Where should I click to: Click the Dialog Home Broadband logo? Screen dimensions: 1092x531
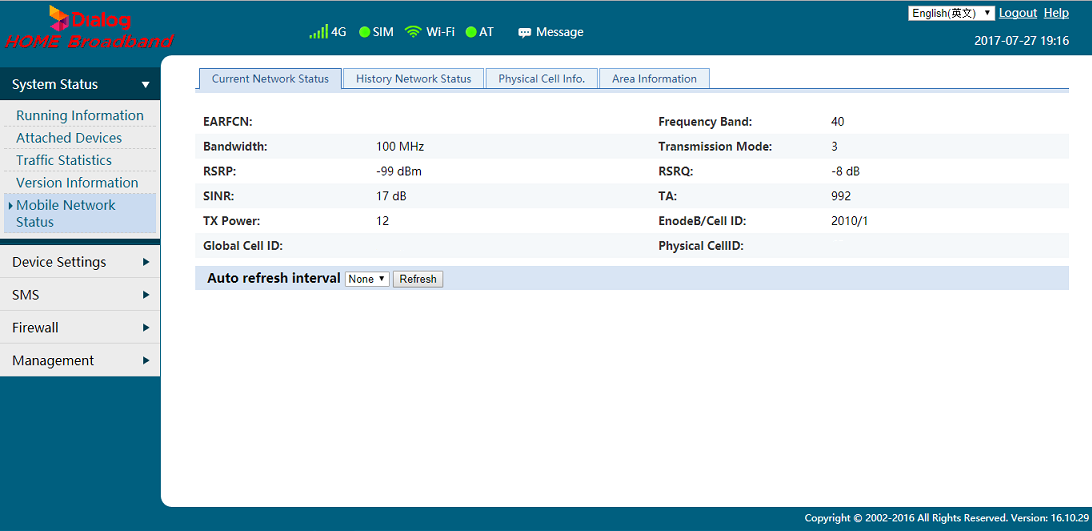(88, 27)
